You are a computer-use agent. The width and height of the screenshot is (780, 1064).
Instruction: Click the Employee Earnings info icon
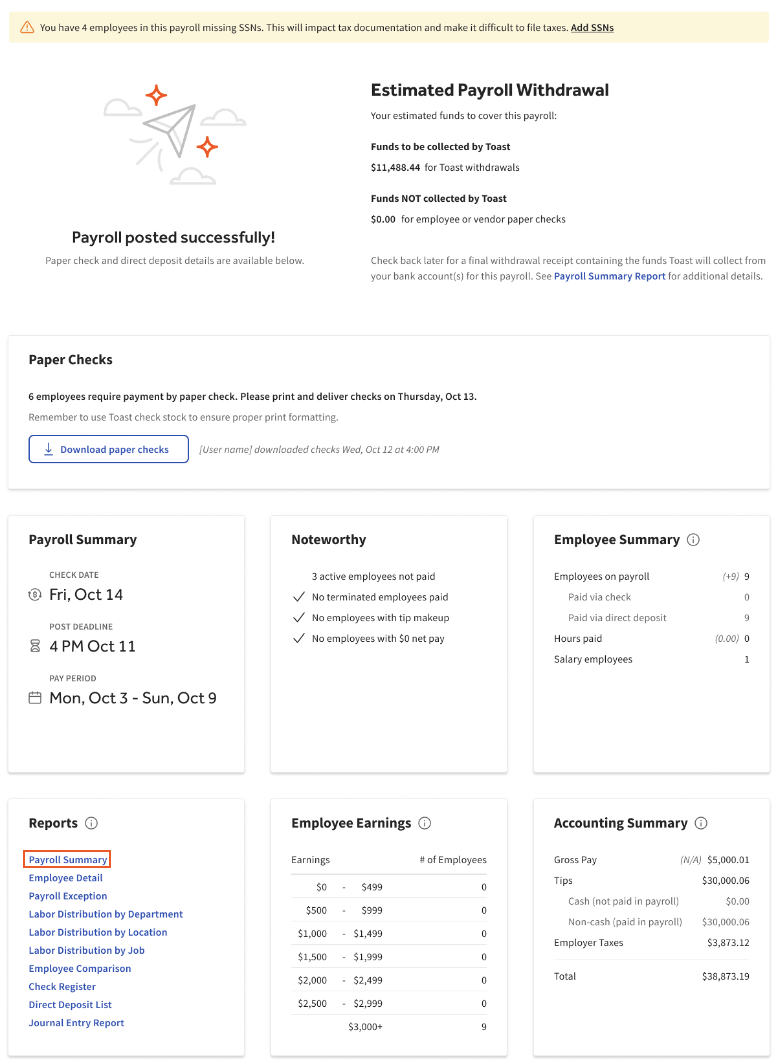424,823
